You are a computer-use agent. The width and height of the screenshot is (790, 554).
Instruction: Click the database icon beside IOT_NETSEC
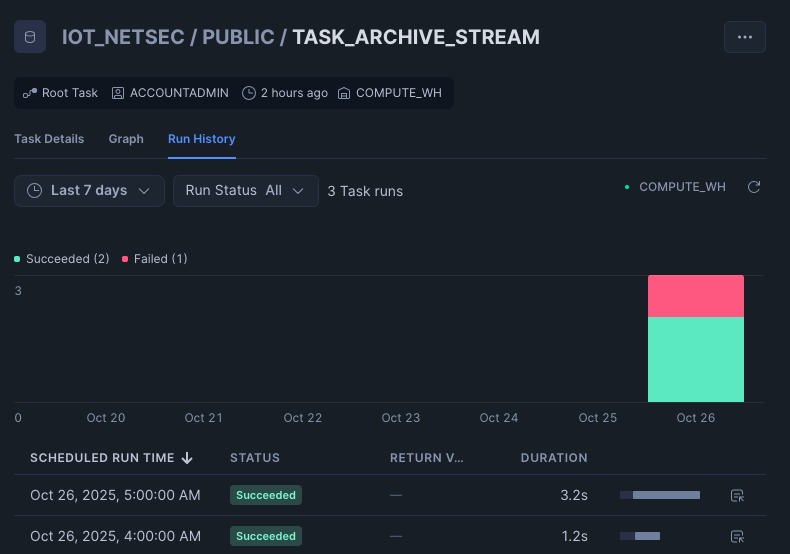(30, 37)
